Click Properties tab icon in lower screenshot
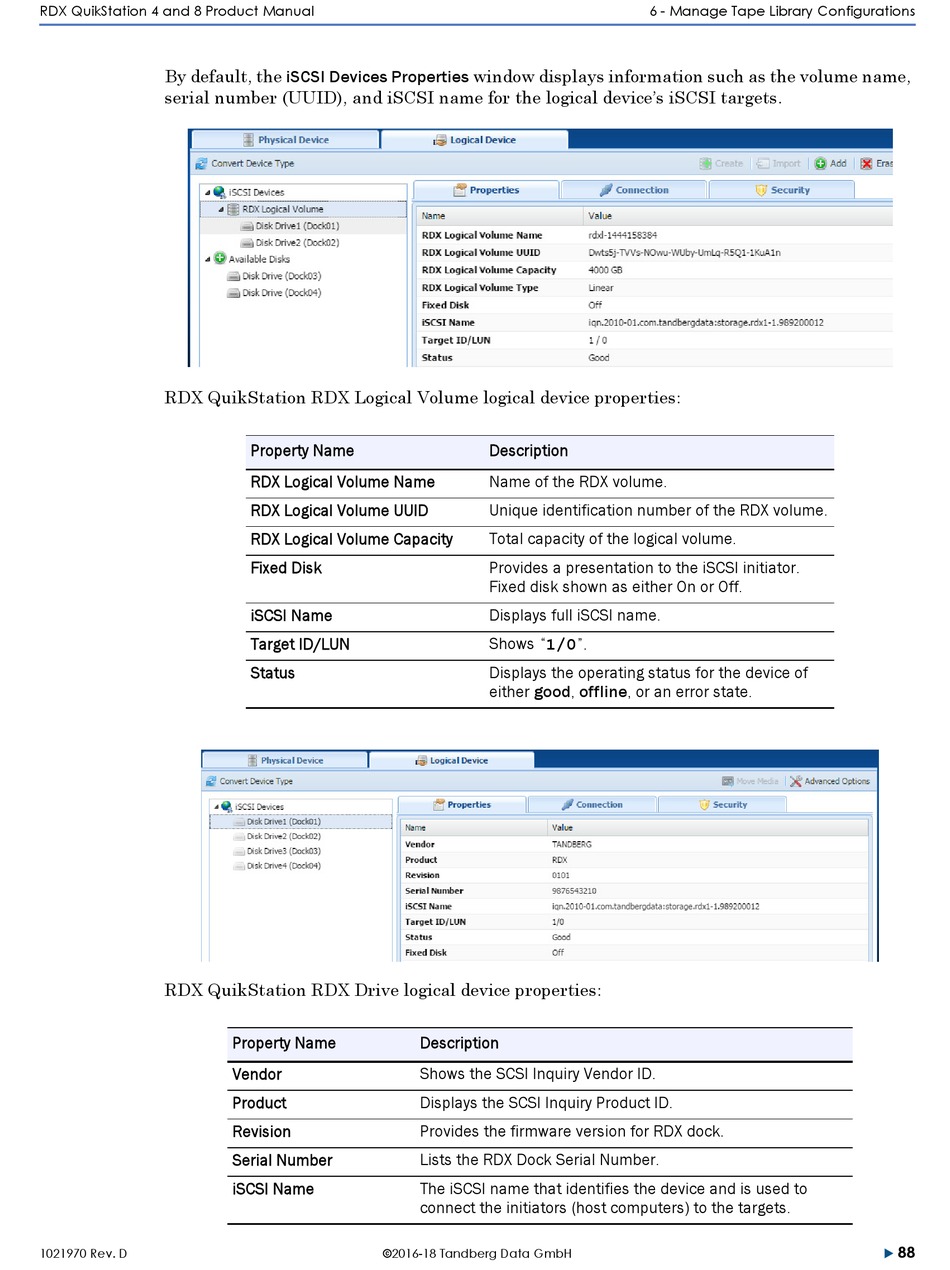The height and width of the screenshot is (1270, 950). (x=439, y=804)
